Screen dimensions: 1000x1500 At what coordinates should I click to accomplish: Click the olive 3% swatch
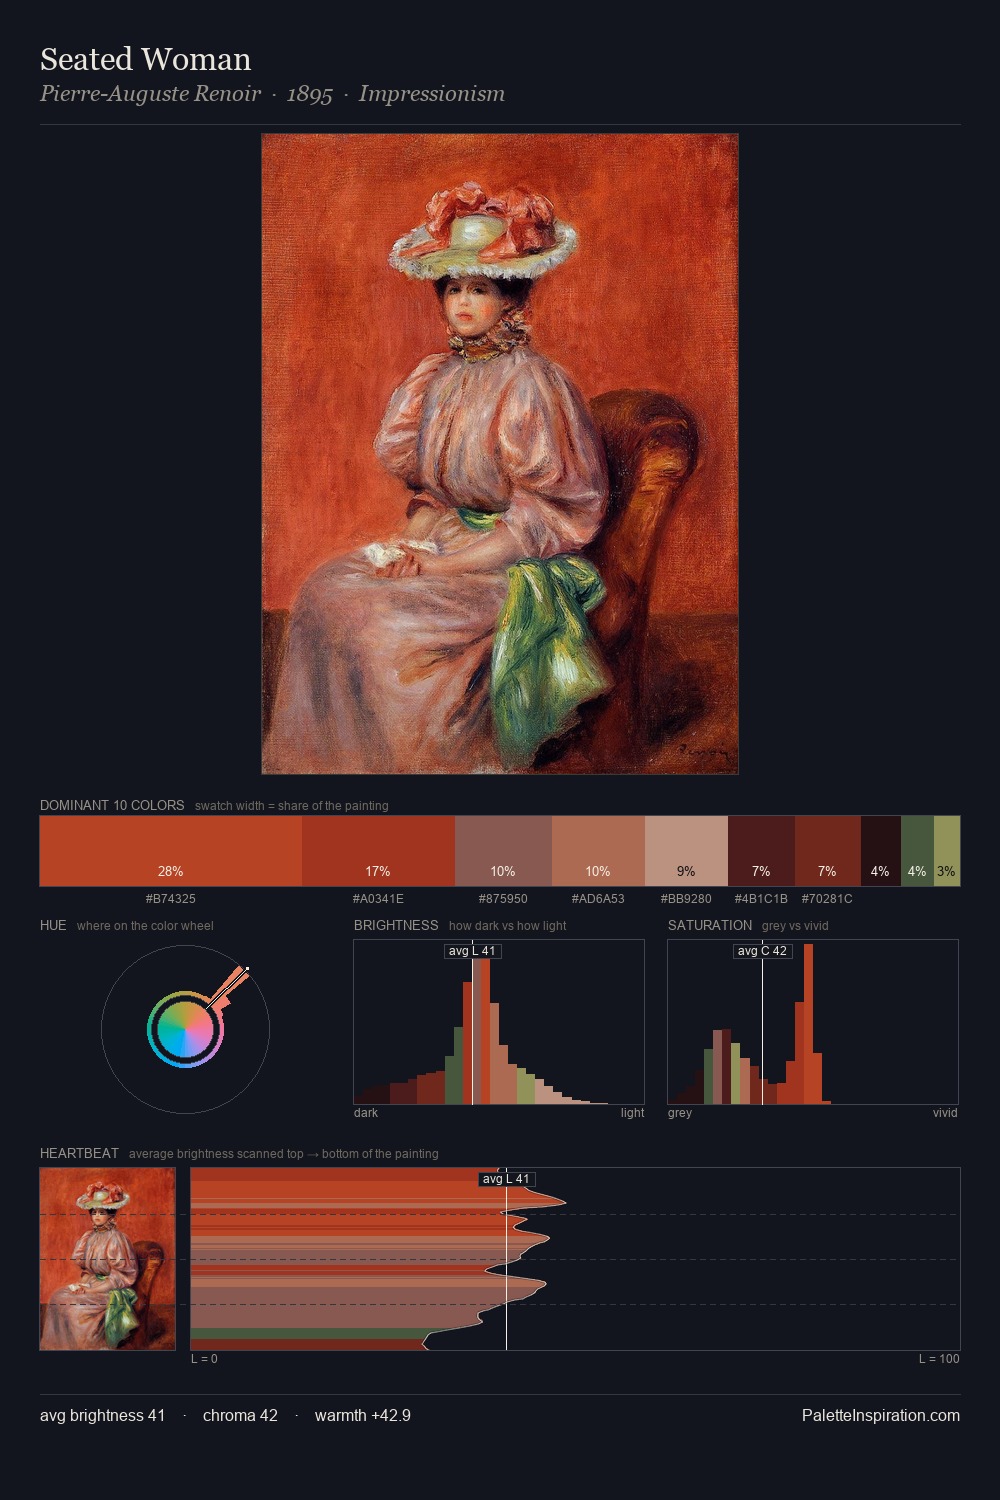[x=947, y=851]
